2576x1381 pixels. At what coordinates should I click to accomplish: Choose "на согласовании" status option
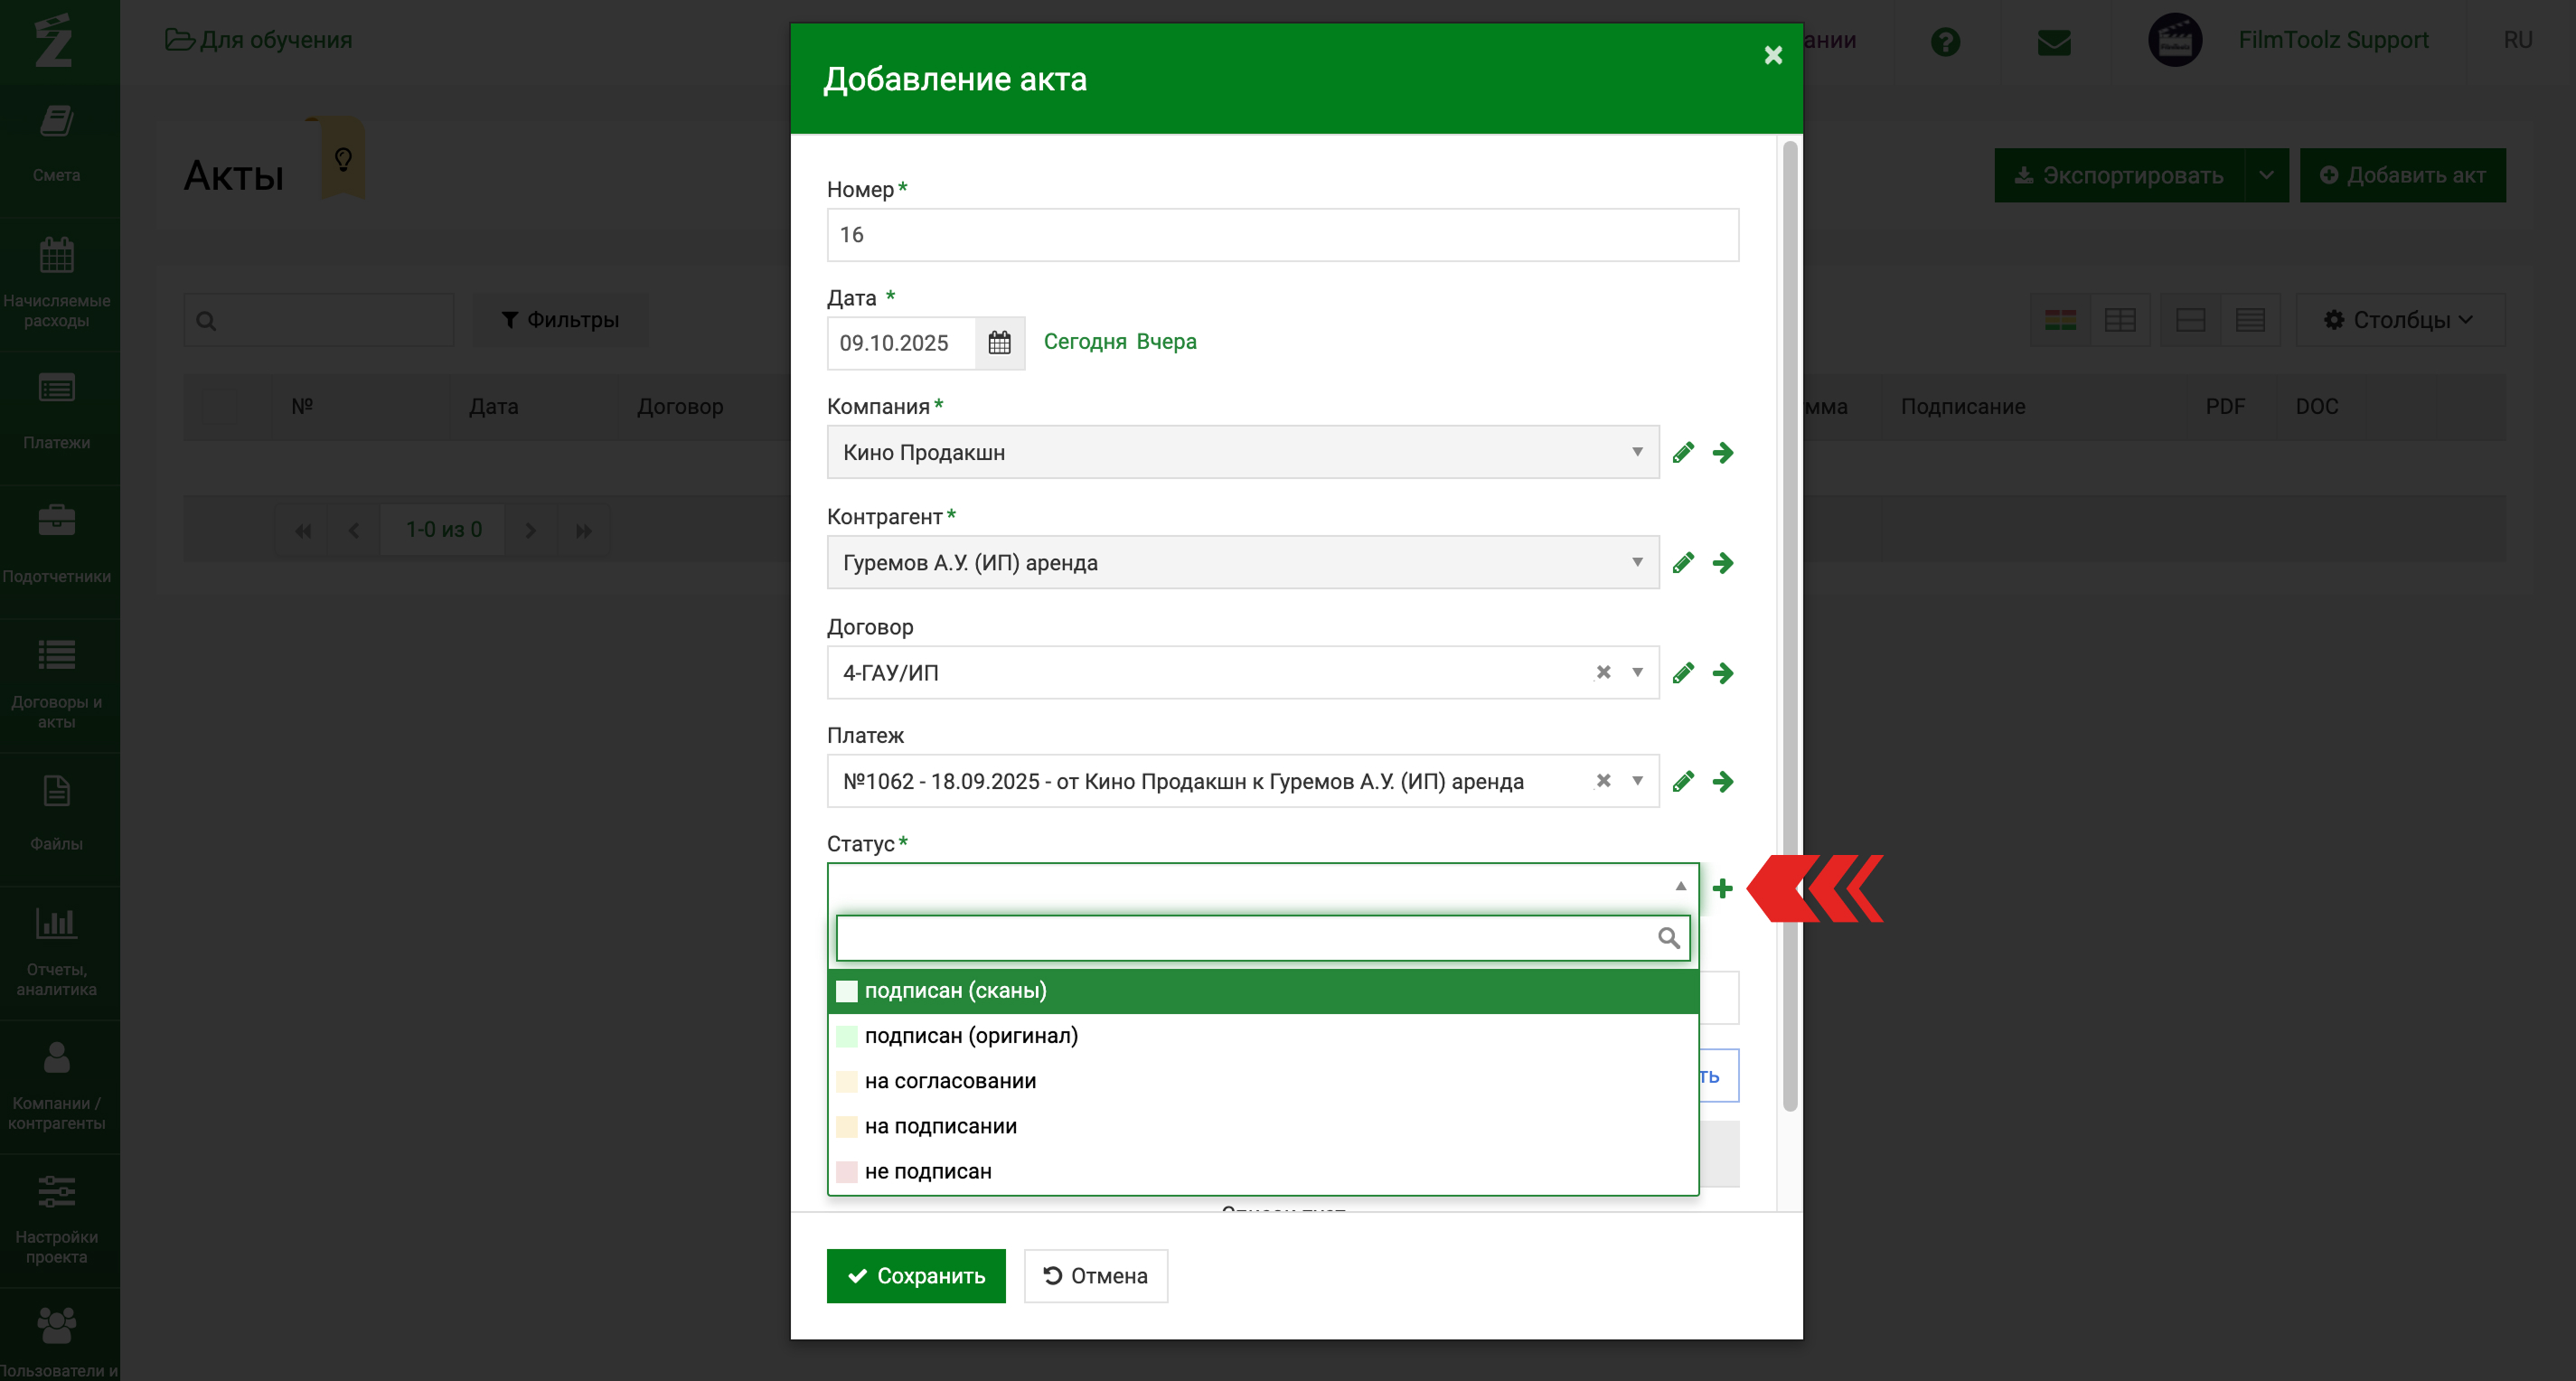click(x=949, y=1081)
